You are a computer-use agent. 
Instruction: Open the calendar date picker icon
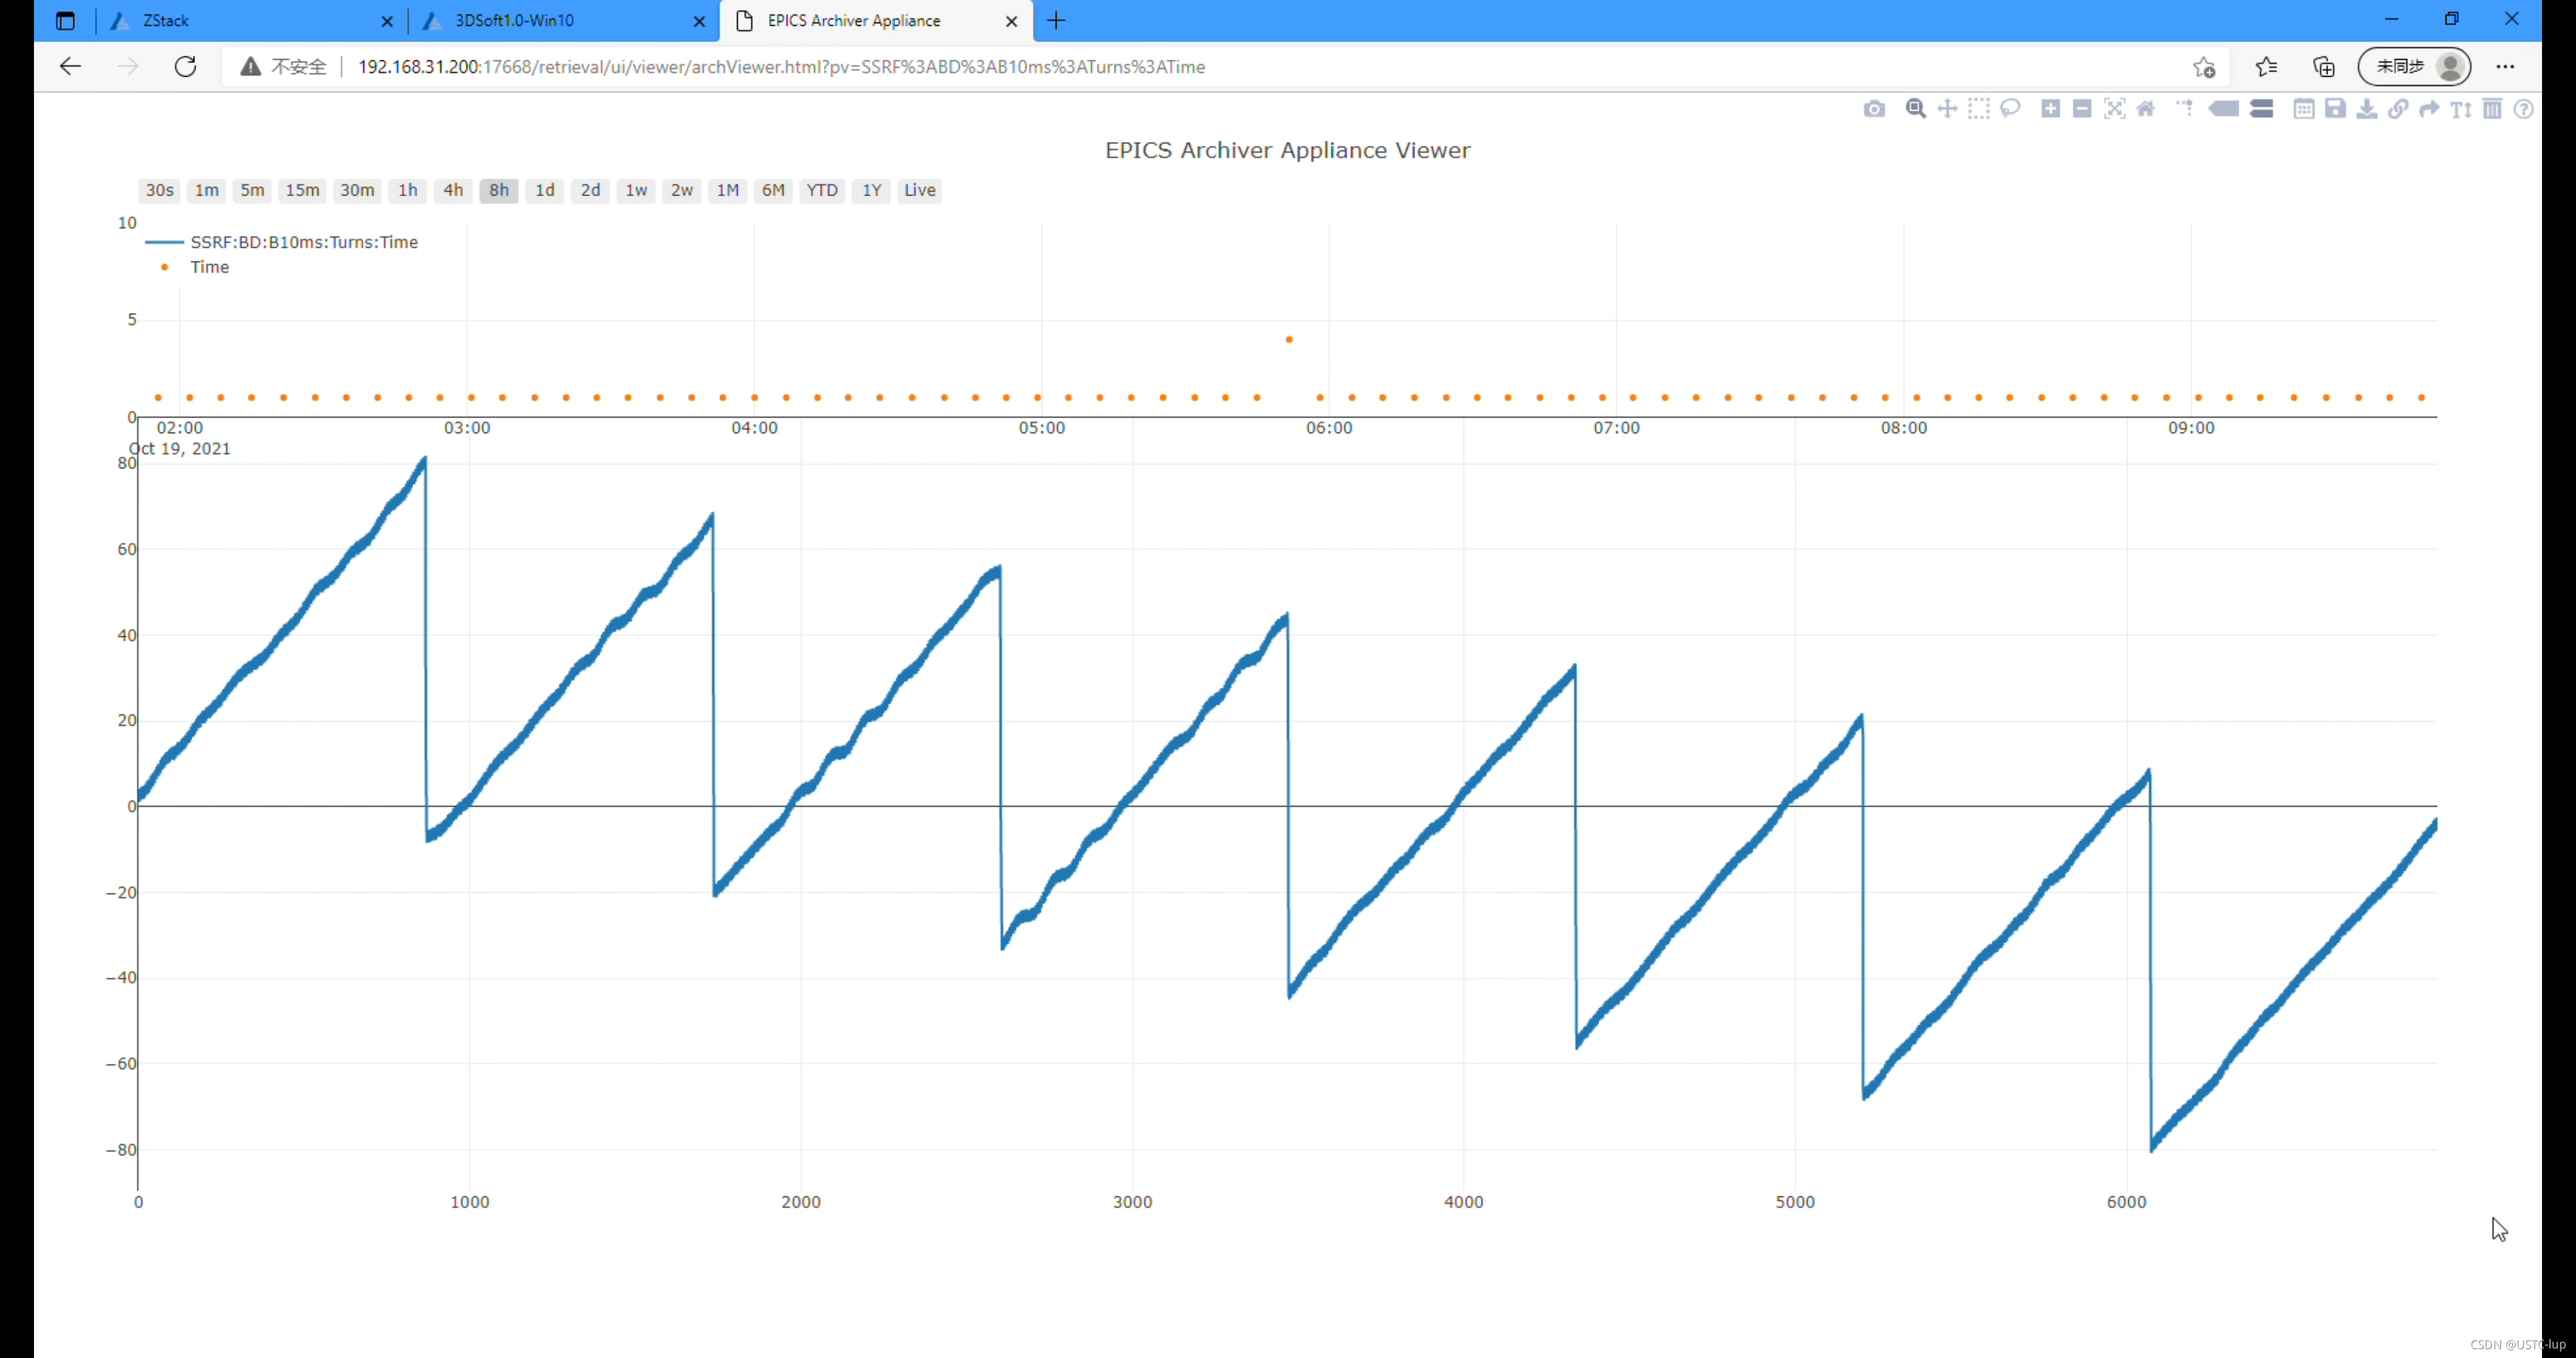pos(2303,109)
